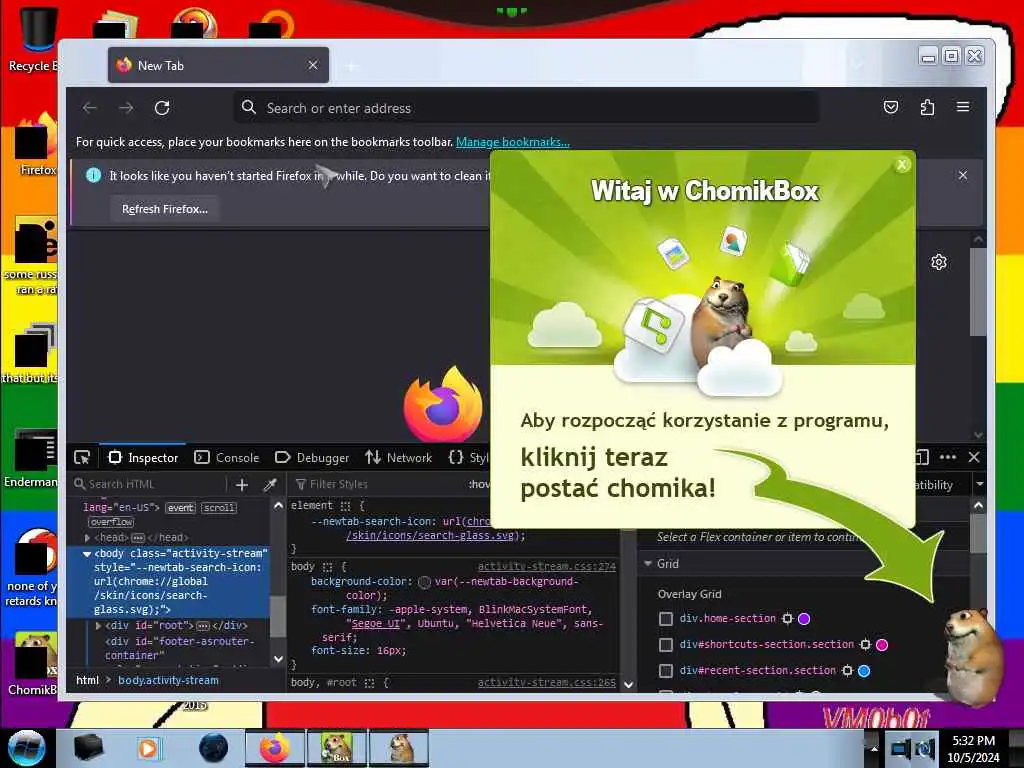Expand the div id root node
Viewport: 1024px width, 768px height.
pos(99,626)
